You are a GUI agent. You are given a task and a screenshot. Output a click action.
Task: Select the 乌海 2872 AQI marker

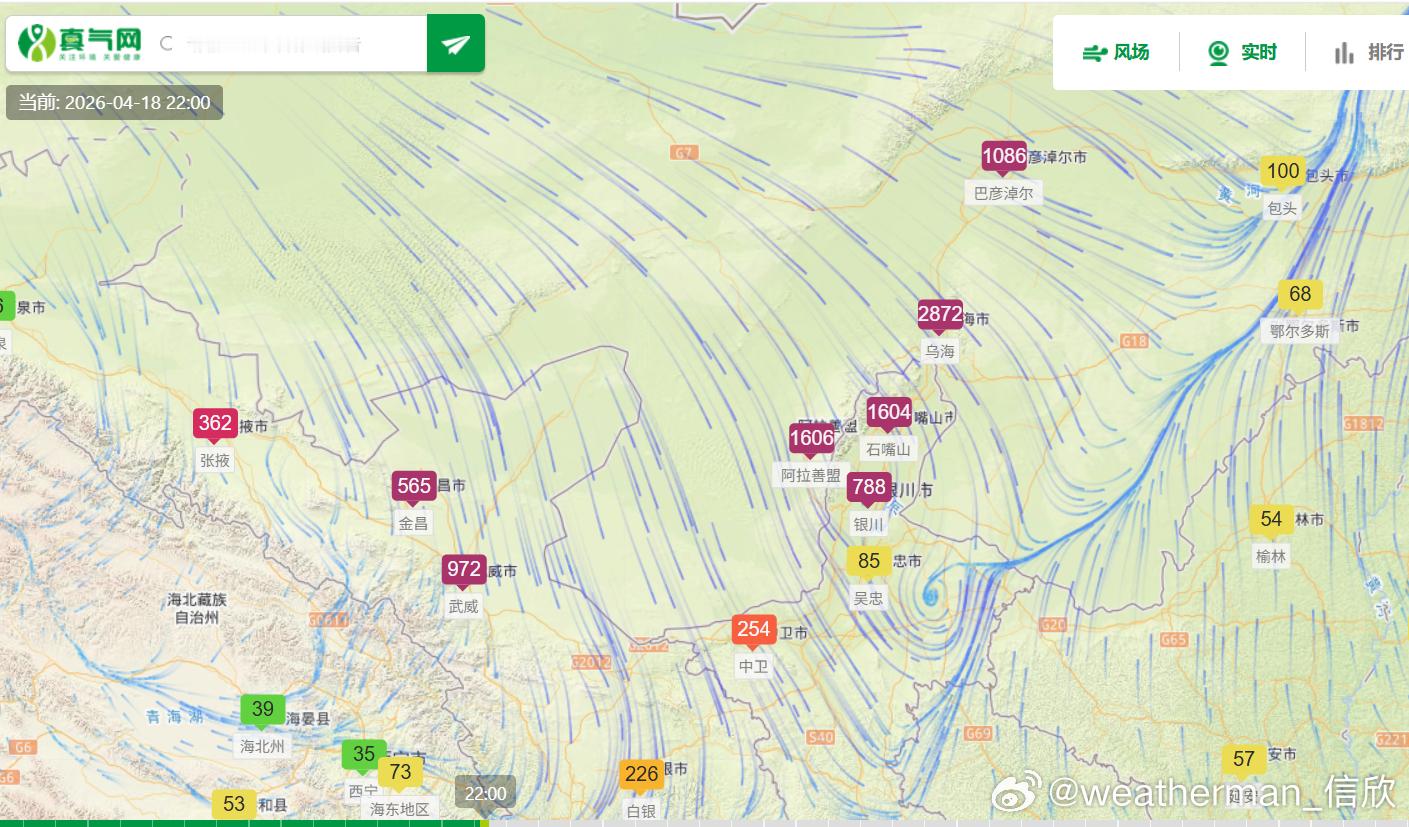click(x=940, y=315)
